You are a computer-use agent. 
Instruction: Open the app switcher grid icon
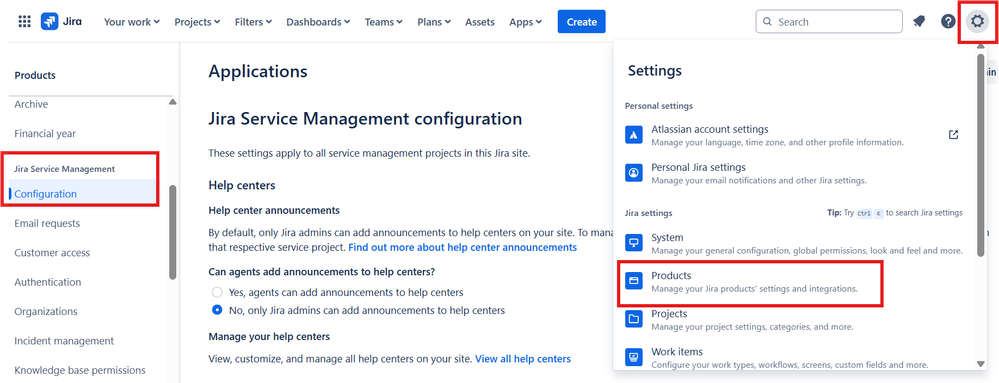click(x=24, y=22)
